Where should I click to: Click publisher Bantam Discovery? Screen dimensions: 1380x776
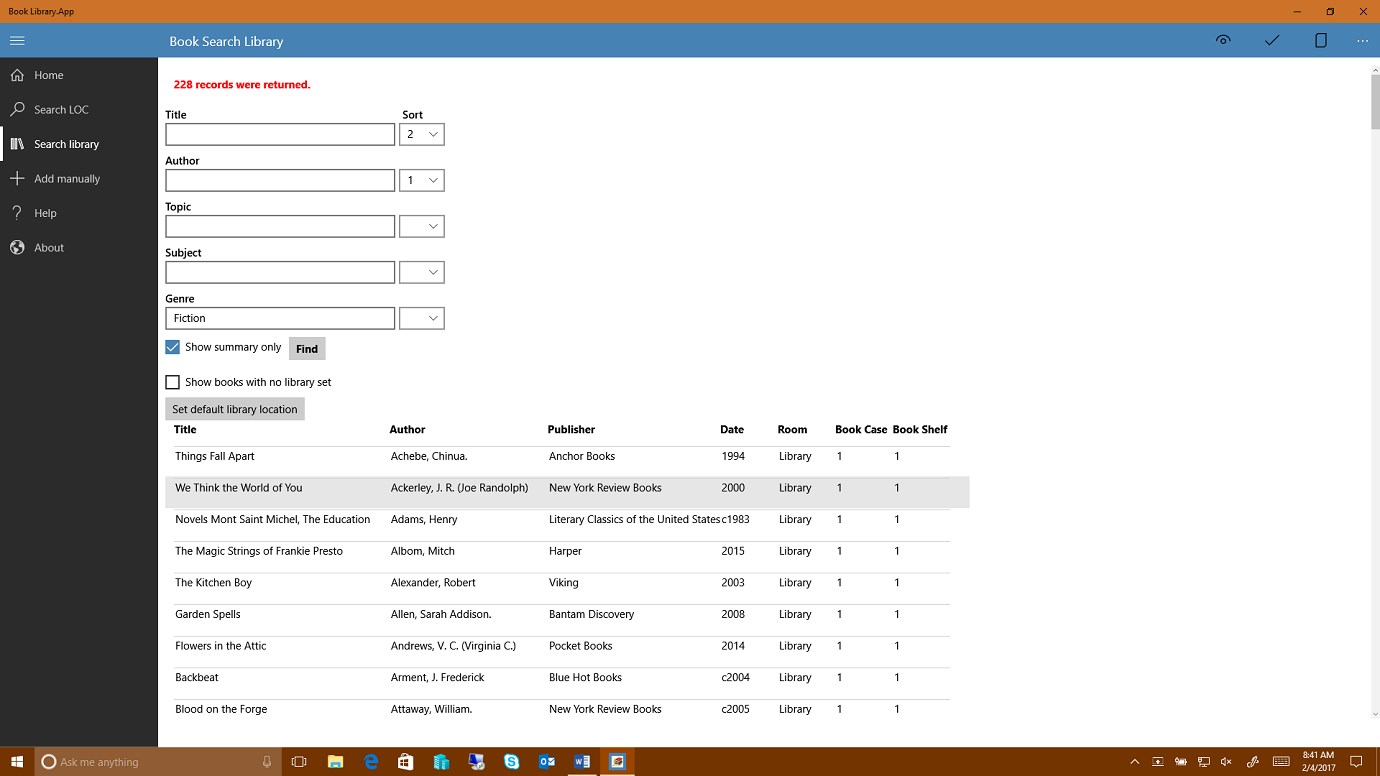click(591, 614)
